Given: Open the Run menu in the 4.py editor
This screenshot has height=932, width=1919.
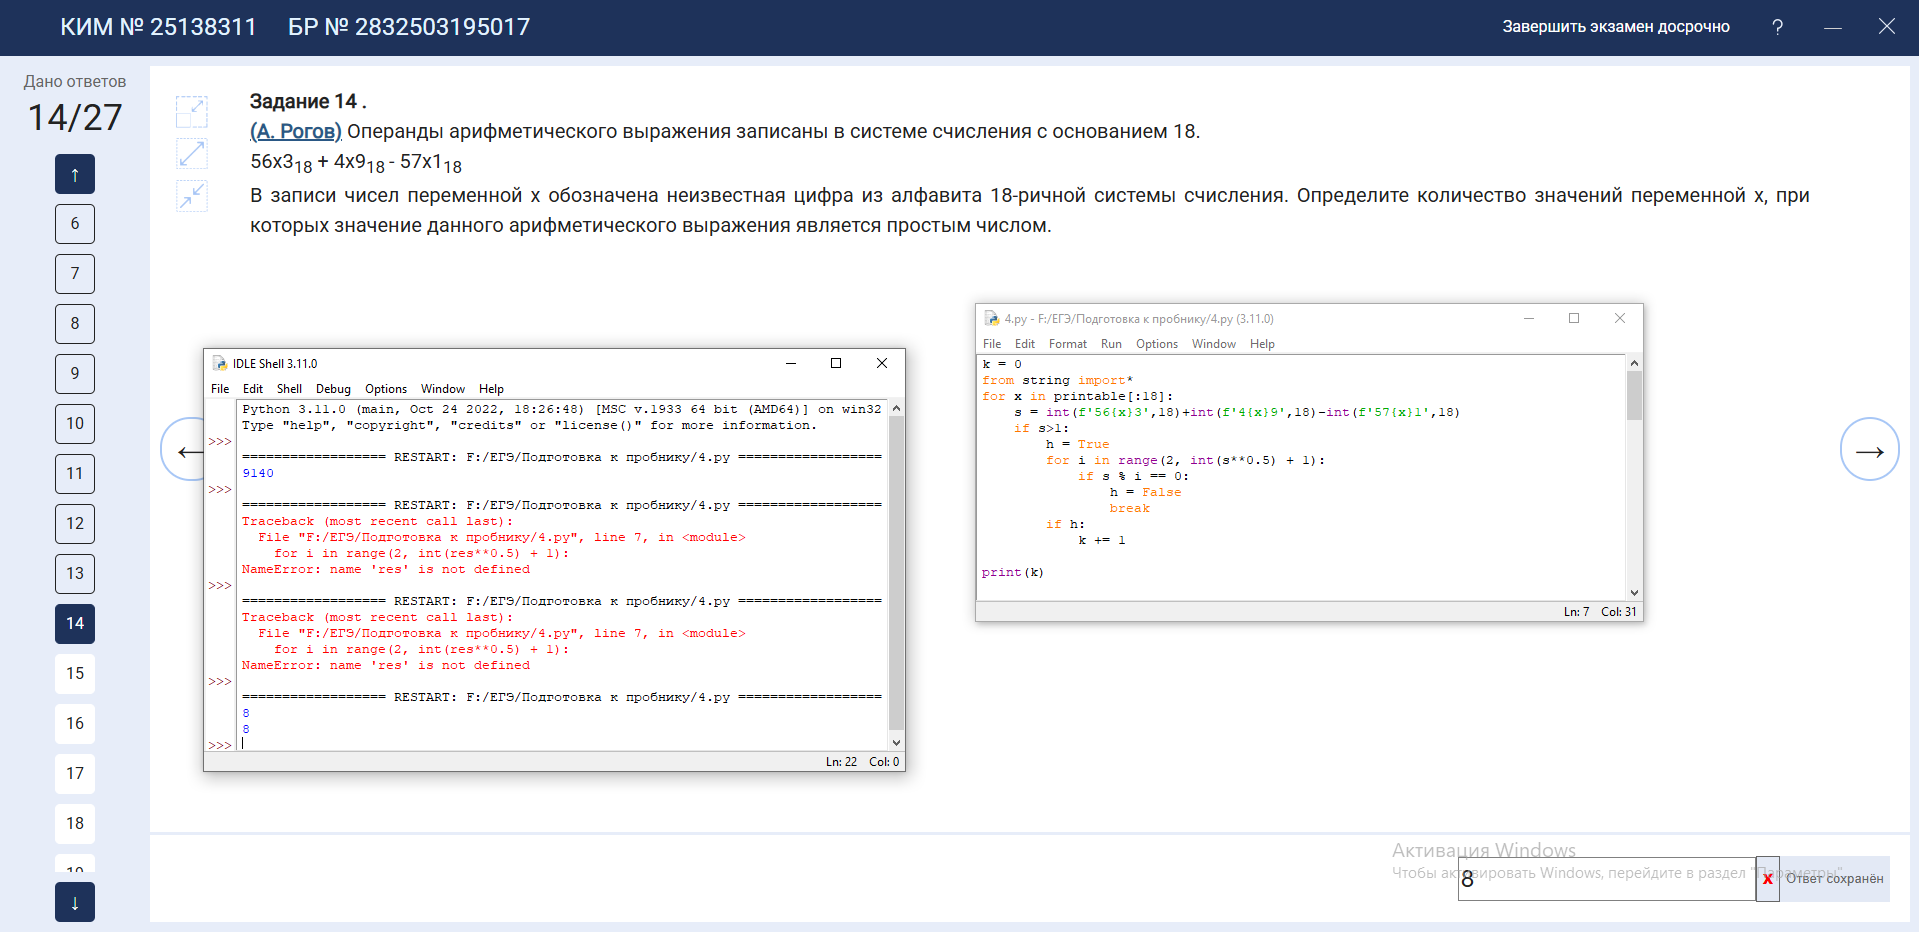Looking at the screenshot, I should [1111, 344].
